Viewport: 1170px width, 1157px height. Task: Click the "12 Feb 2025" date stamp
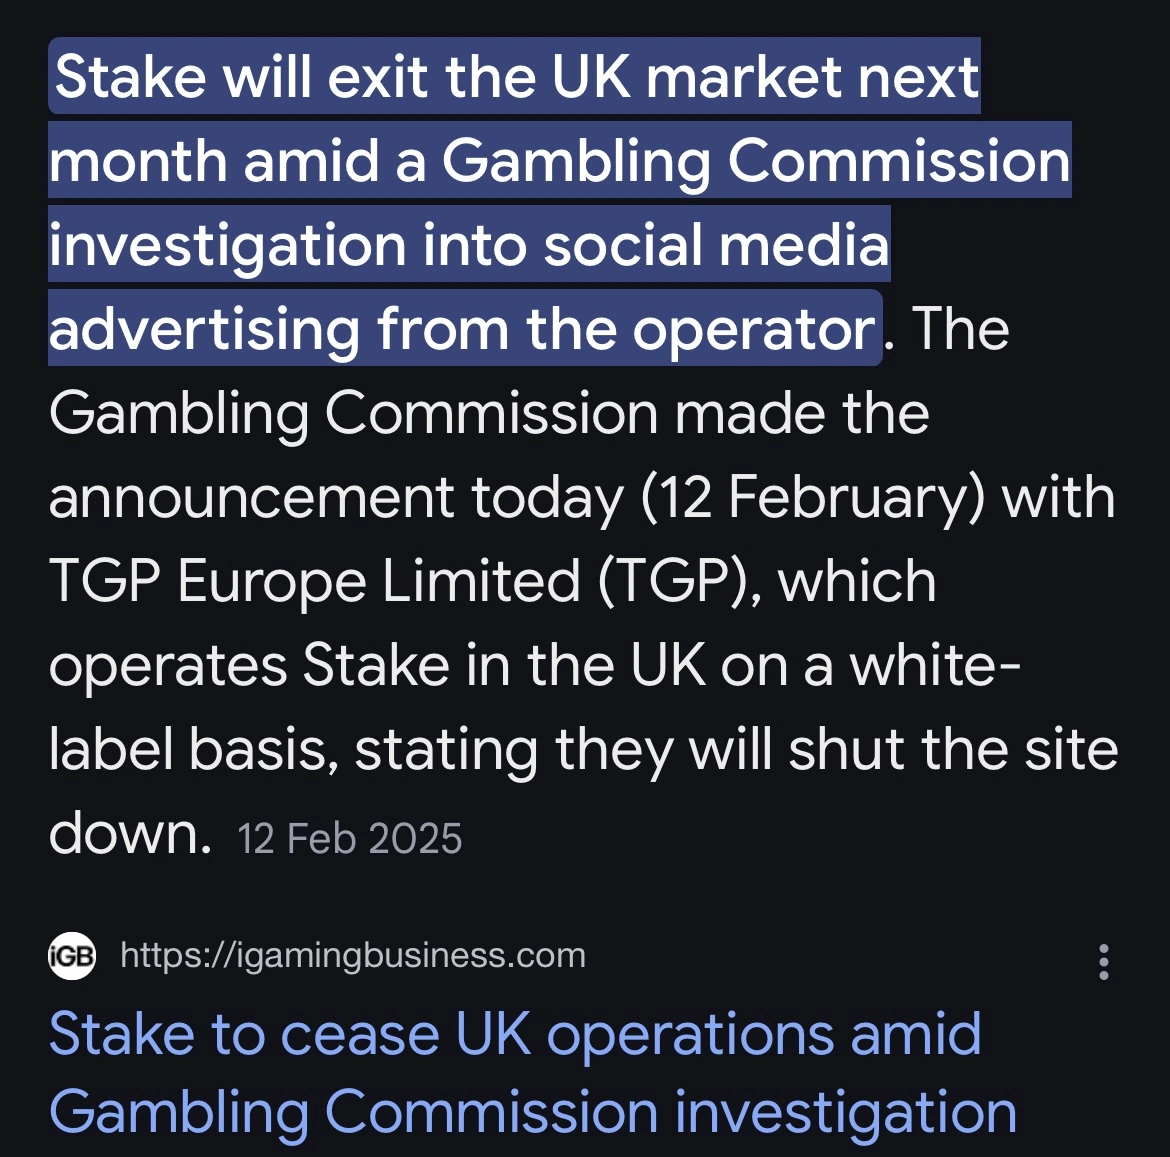point(350,839)
